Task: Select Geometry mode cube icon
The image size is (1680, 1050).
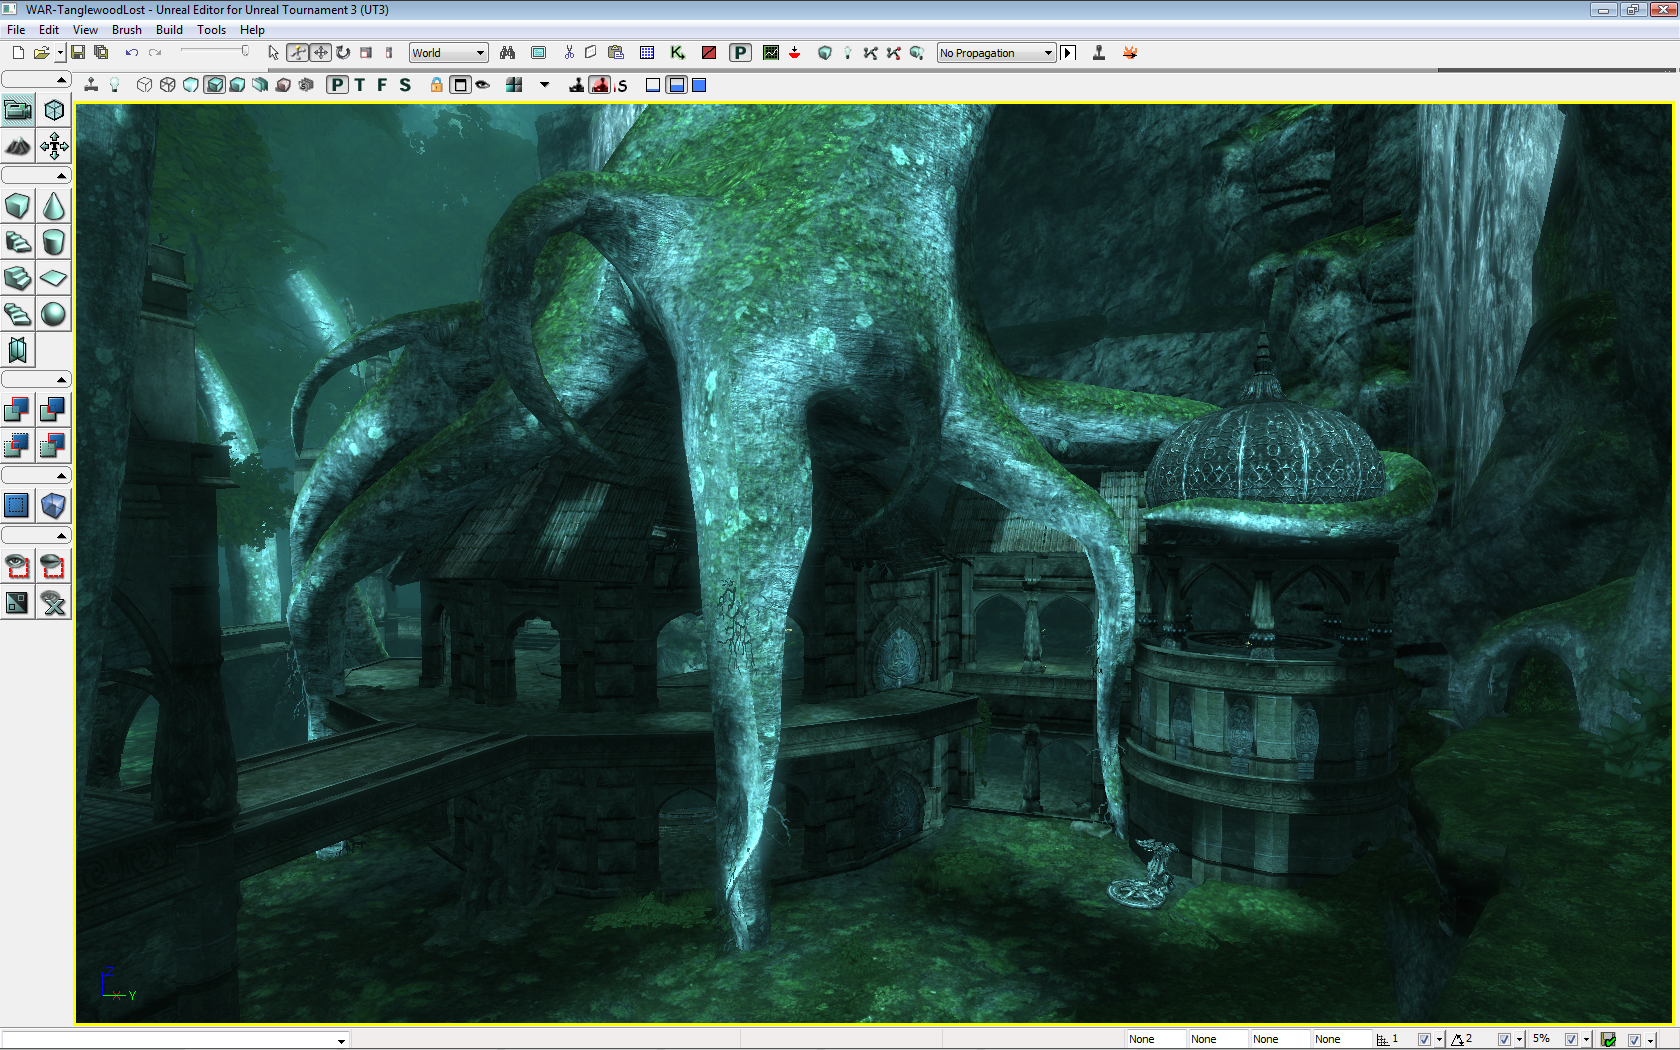Action: pyautogui.click(x=54, y=110)
